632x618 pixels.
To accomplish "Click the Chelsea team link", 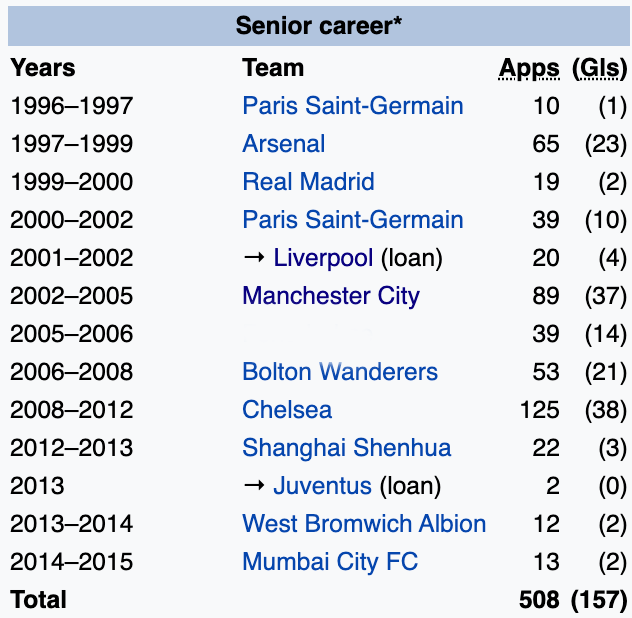I will 287,410.
